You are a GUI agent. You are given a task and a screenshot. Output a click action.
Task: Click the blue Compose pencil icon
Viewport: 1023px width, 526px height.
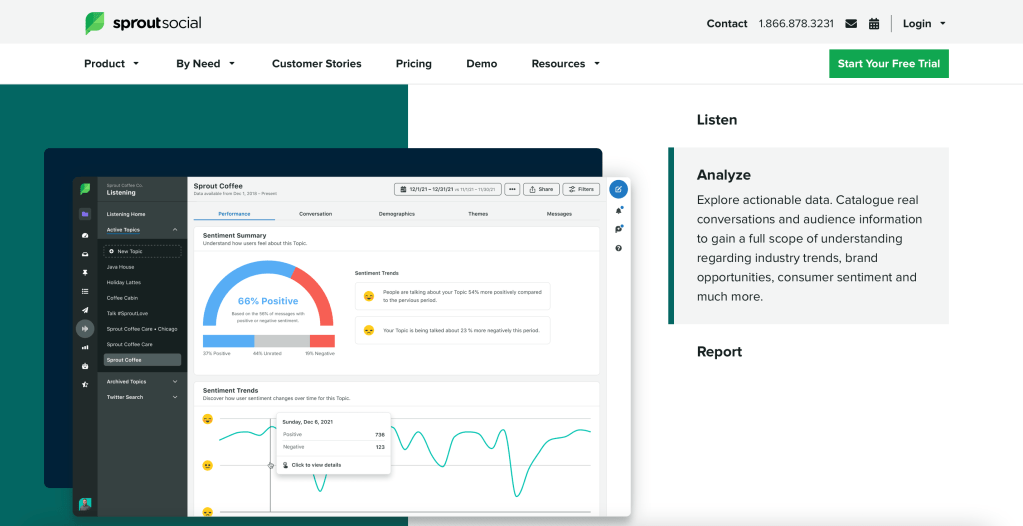pyautogui.click(x=618, y=189)
